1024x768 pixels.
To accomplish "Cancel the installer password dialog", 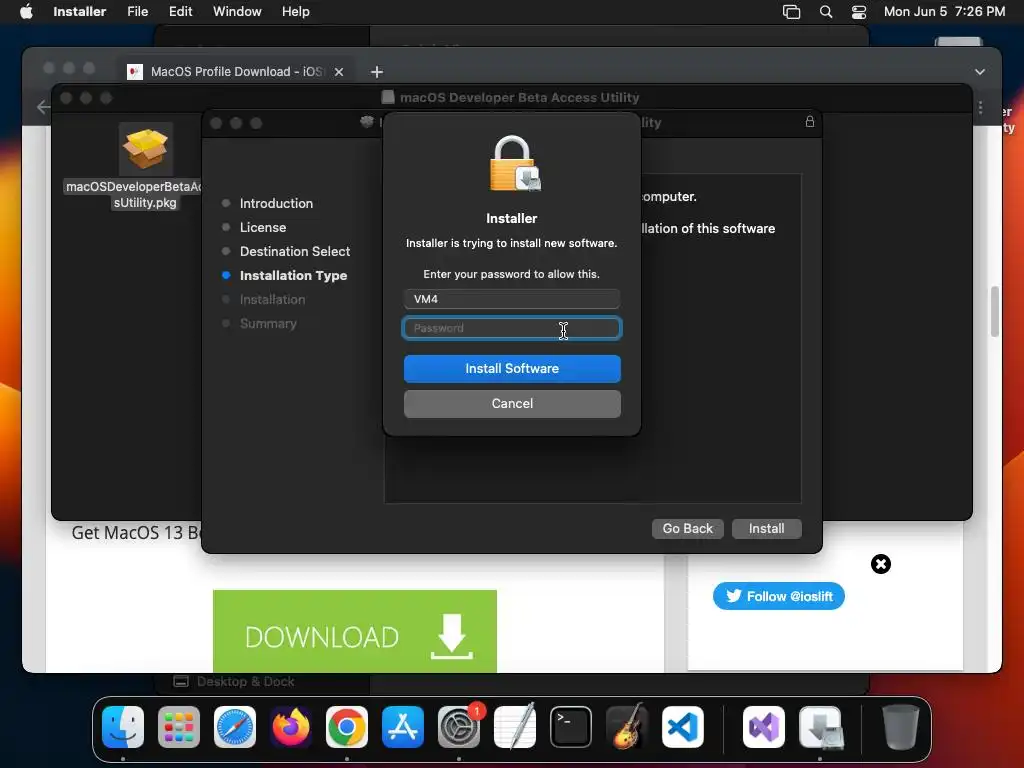I will coord(512,404).
